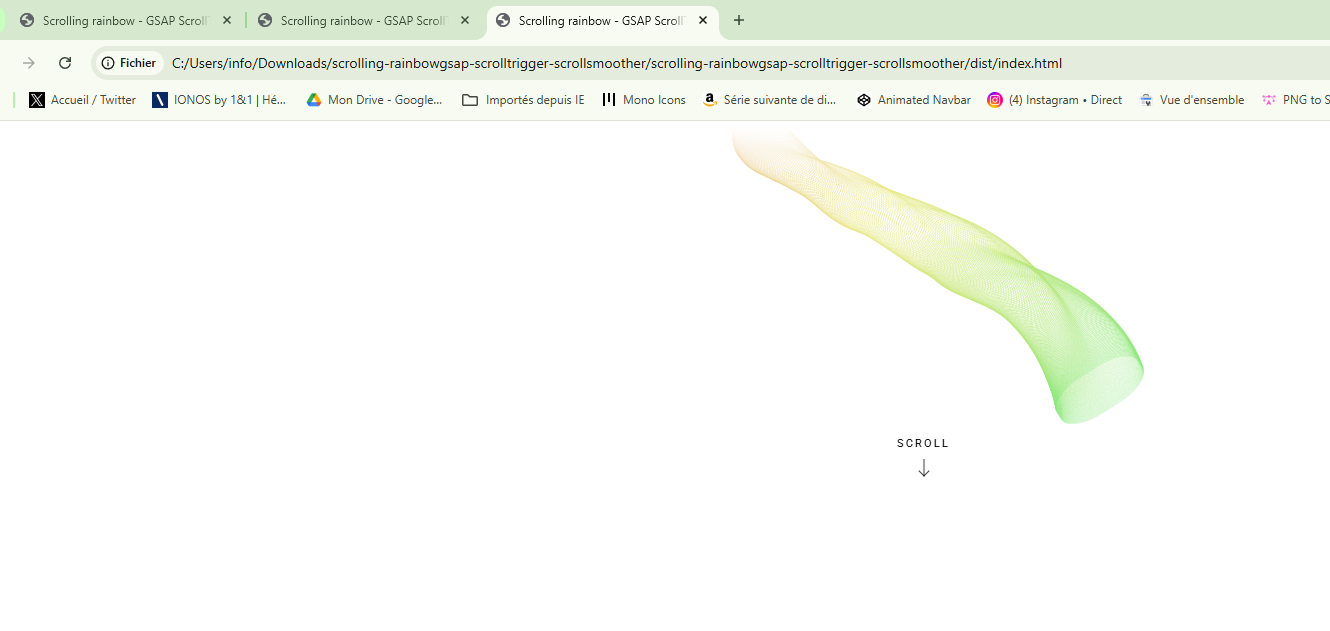This screenshot has width=1330, height=631.
Task: Reload the current page
Action: point(65,63)
